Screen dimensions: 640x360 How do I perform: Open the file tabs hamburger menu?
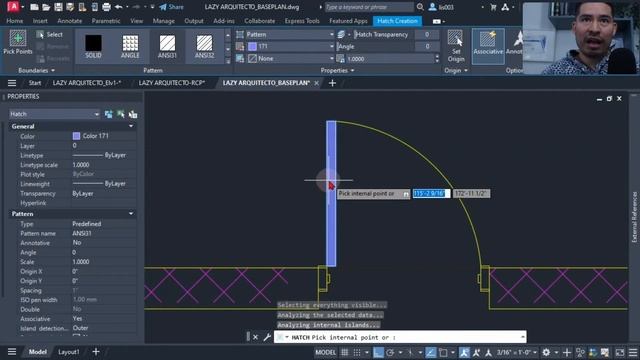click(12, 83)
